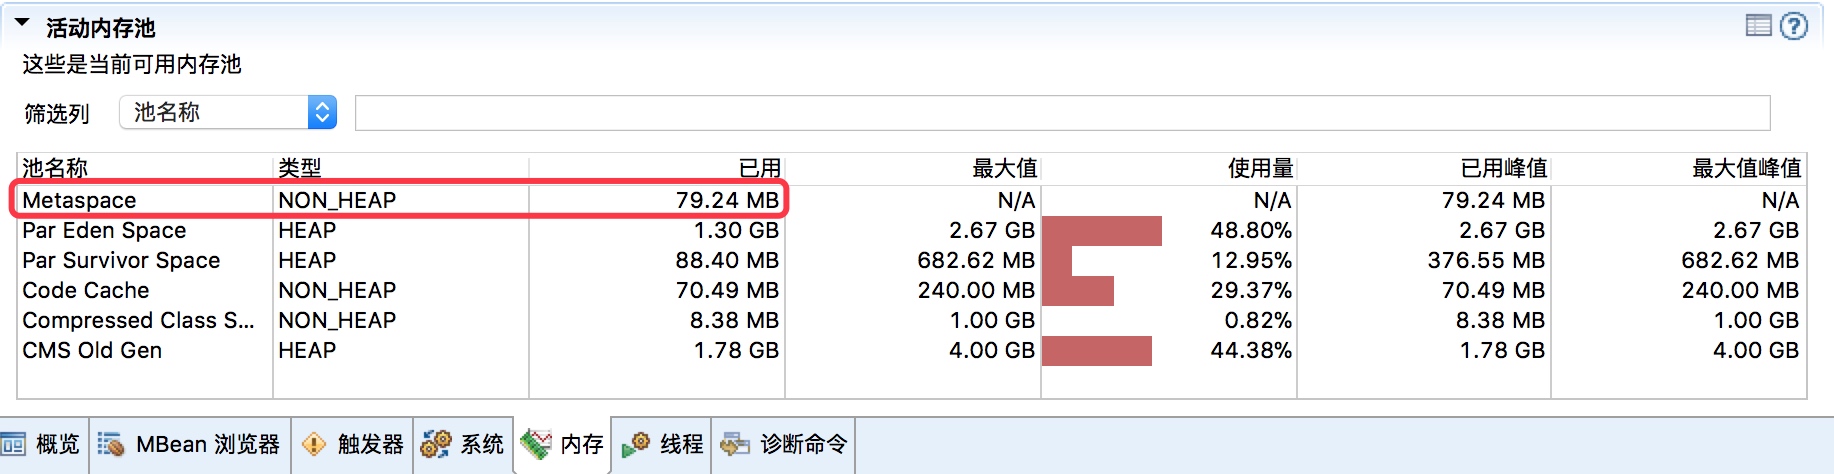Select the Par Eden Space row

click(911, 230)
